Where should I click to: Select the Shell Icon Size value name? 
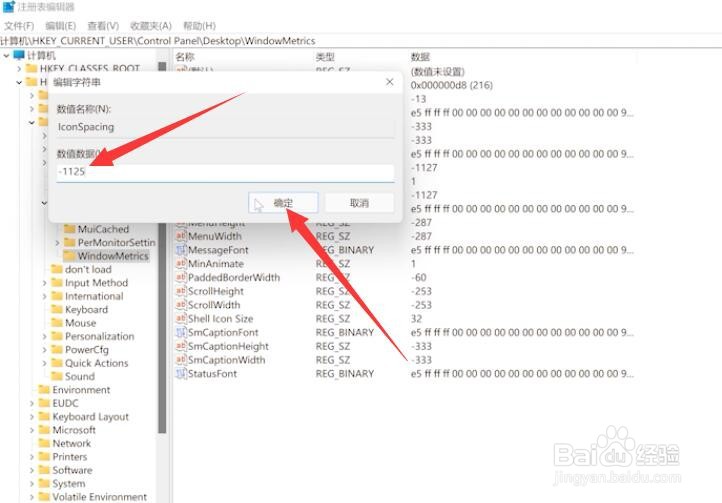[221, 318]
